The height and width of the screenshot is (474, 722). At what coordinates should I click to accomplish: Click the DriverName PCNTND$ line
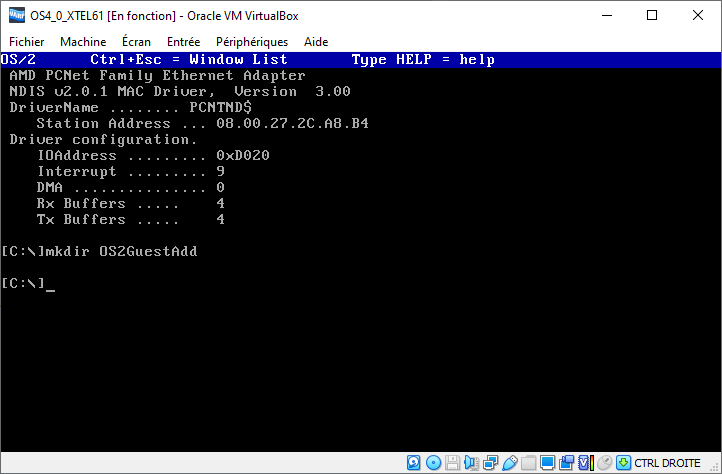coord(131,108)
